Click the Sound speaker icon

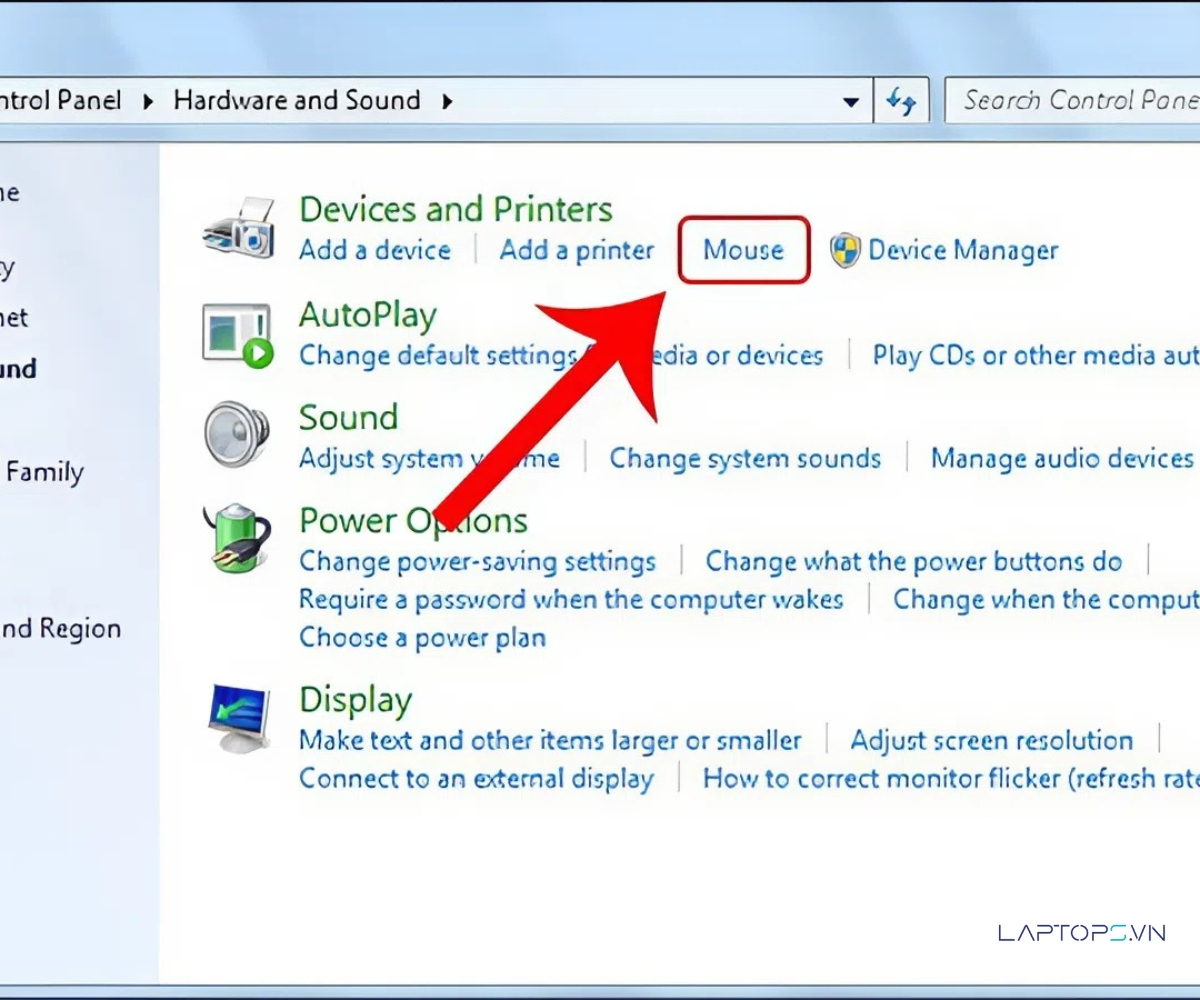pos(236,435)
